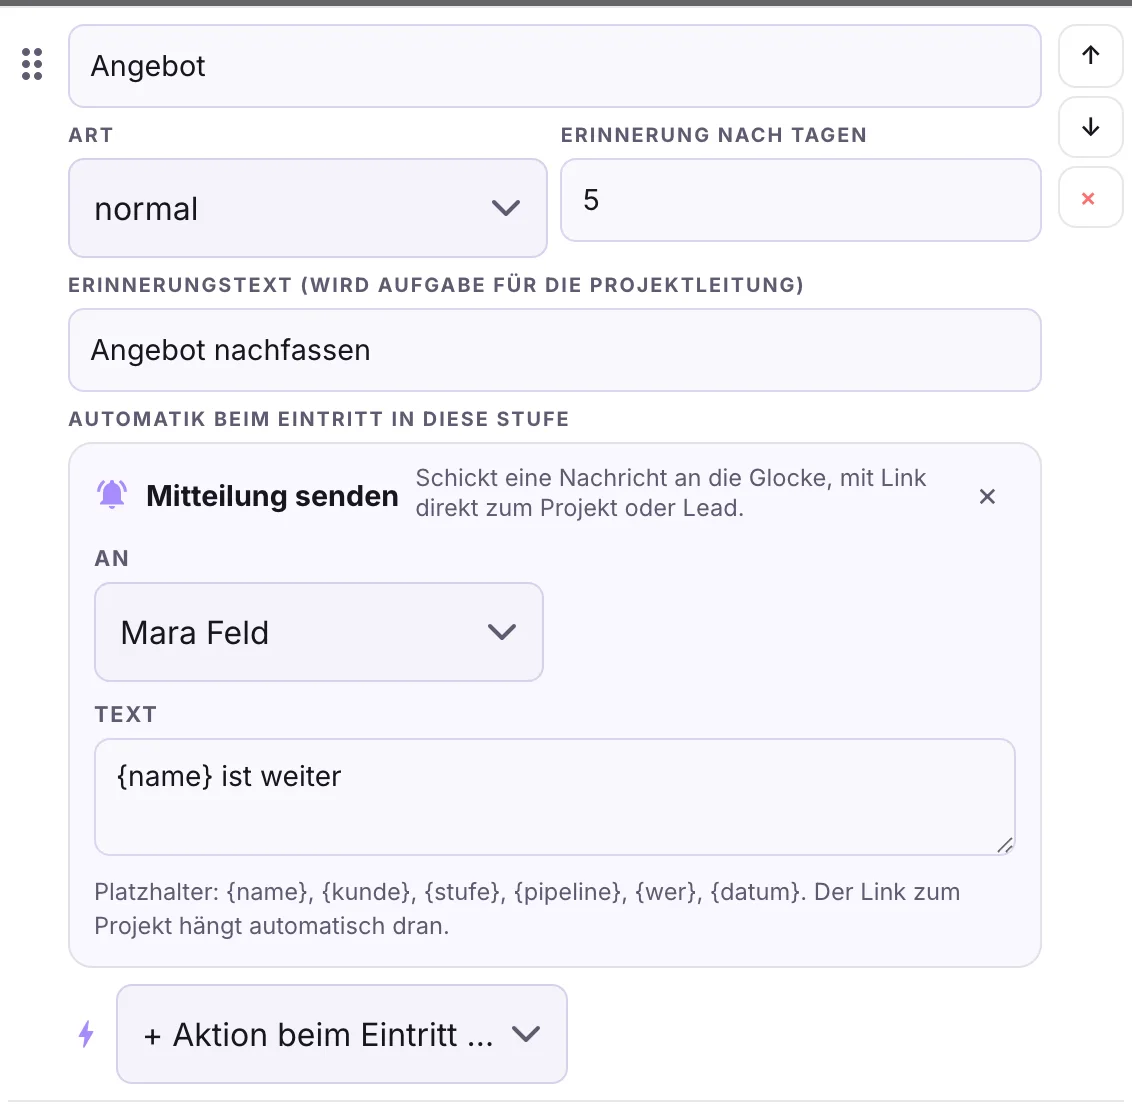Screen dimensions: 1132x1110
Task: Open the An recipient dropdown Mara Feld
Action: pyautogui.click(x=318, y=632)
